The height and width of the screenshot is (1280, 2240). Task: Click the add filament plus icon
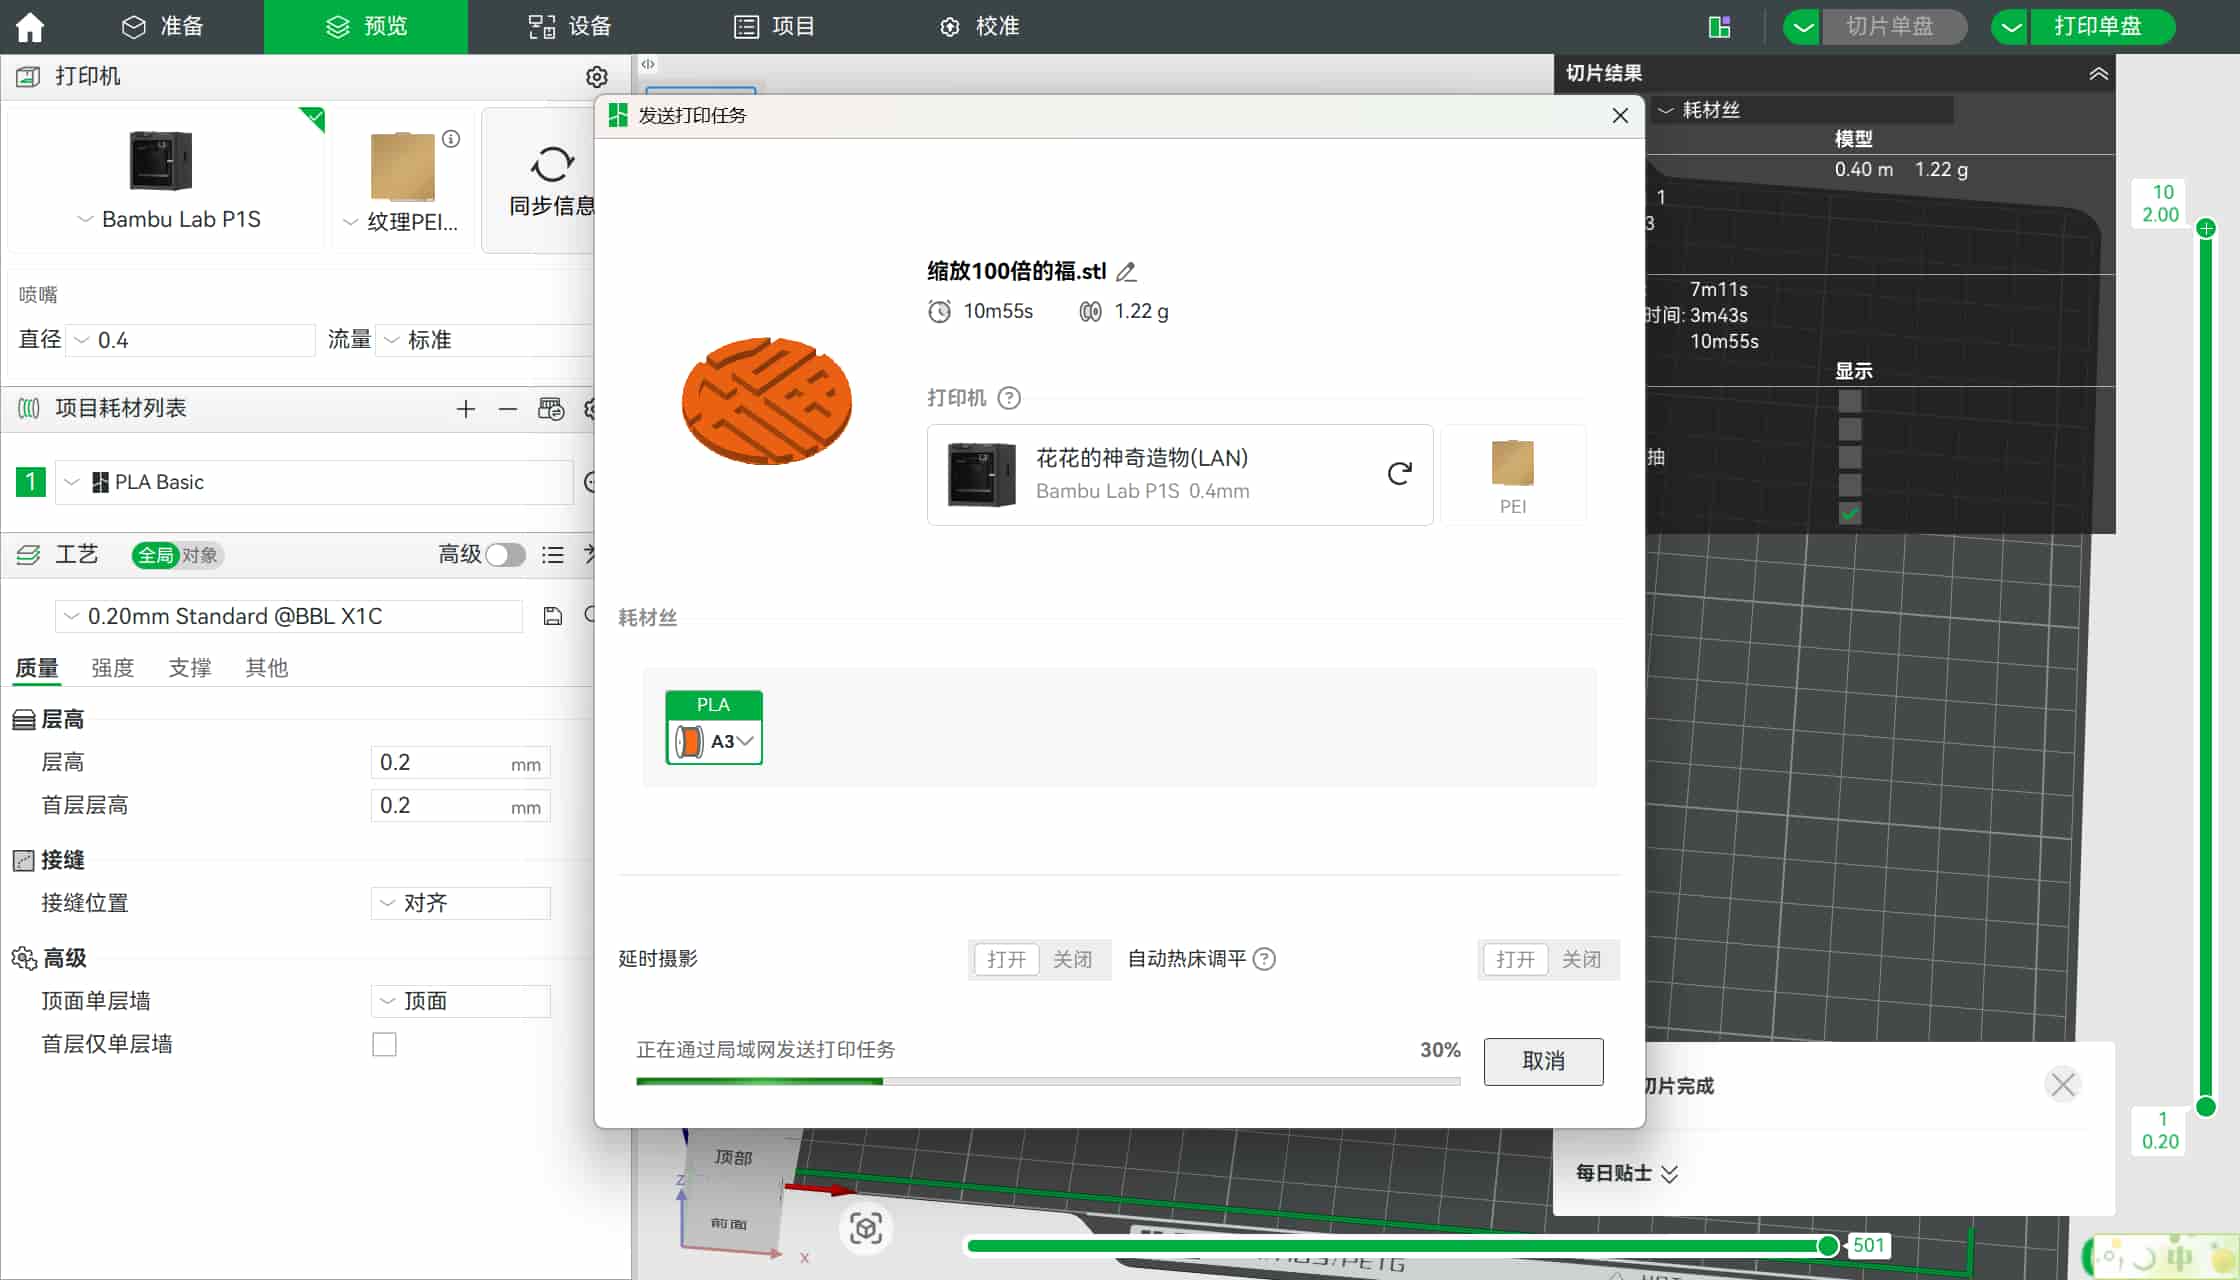(465, 409)
